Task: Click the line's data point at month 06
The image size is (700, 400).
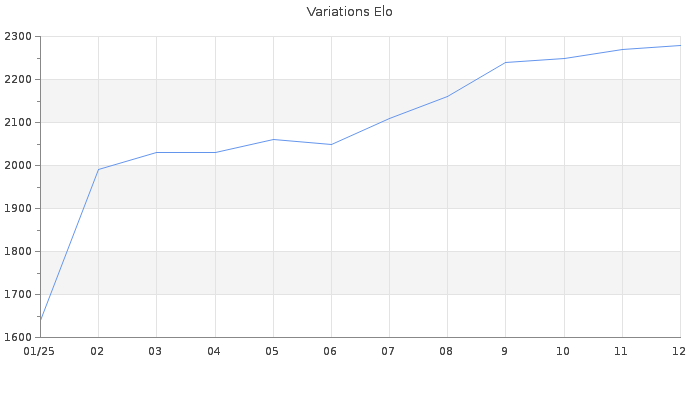Action: (331, 144)
